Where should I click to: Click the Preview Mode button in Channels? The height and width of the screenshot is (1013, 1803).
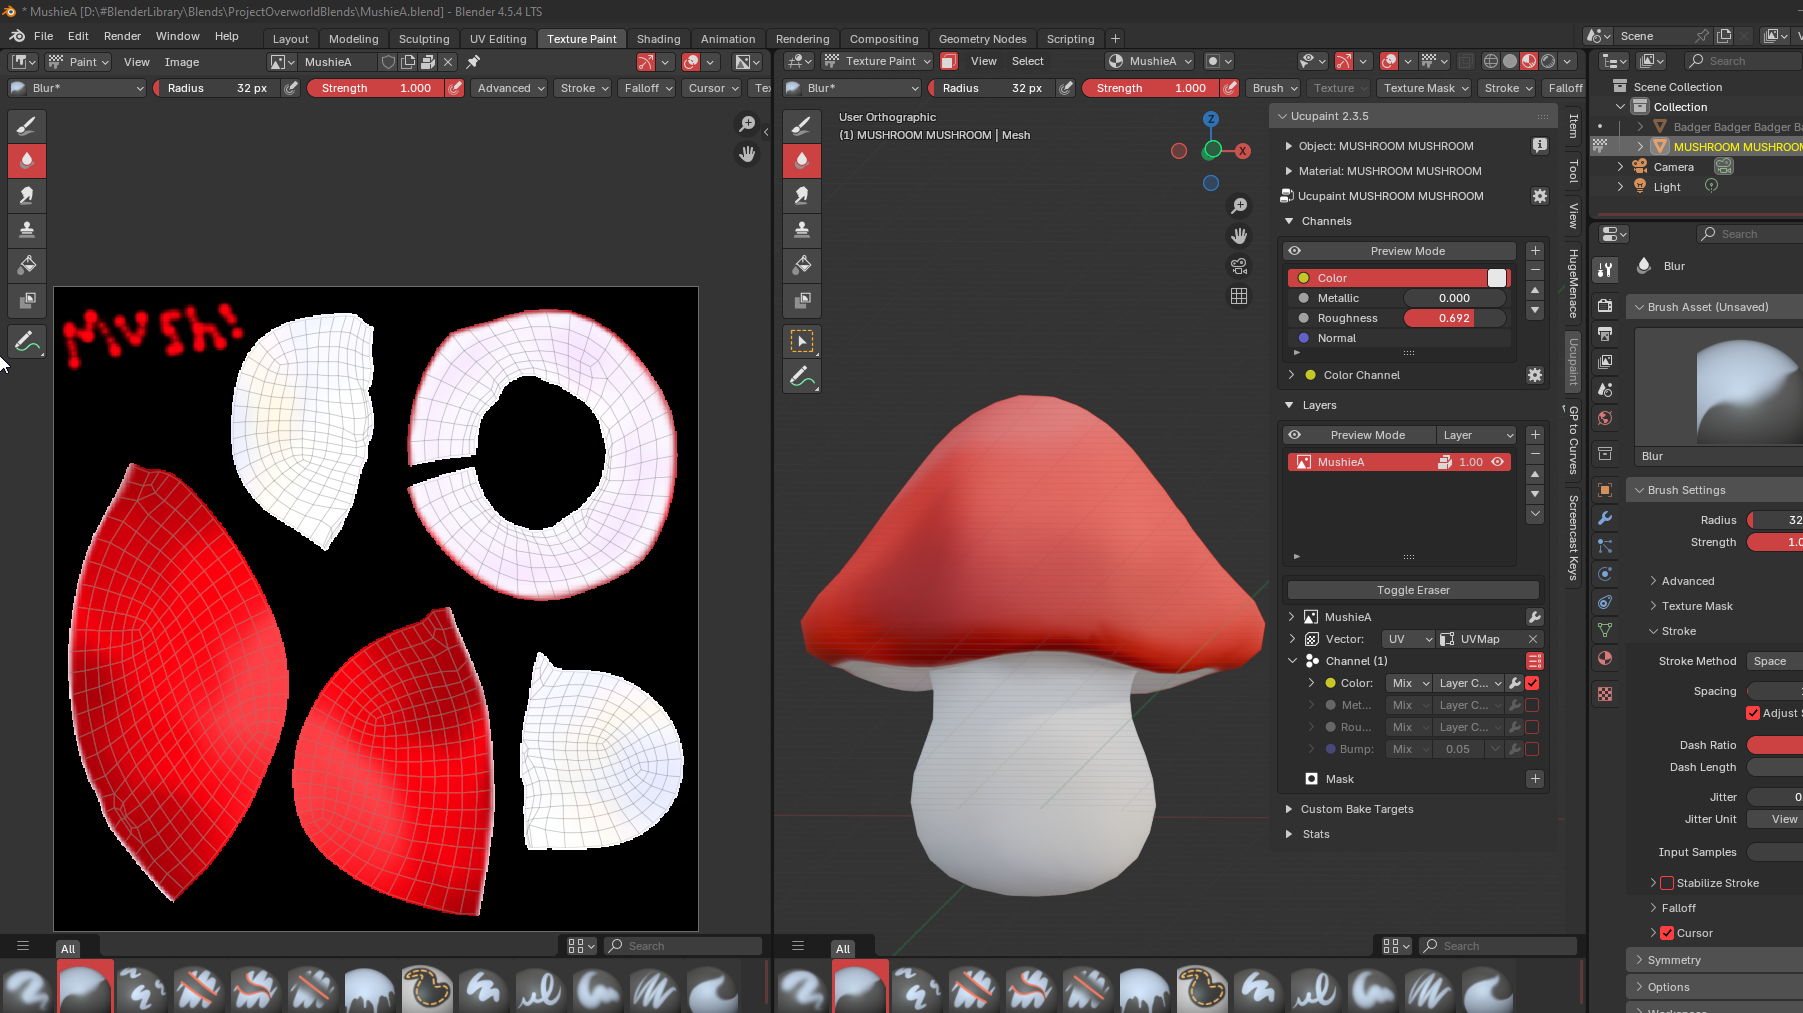point(1407,251)
